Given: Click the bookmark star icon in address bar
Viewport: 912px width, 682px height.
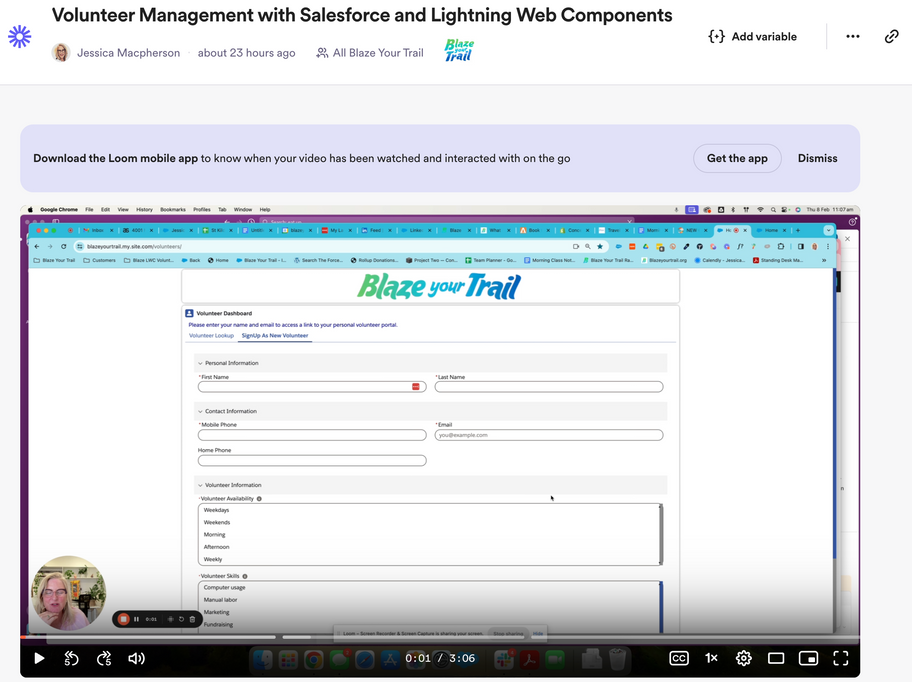Looking at the screenshot, I should click(x=600, y=247).
